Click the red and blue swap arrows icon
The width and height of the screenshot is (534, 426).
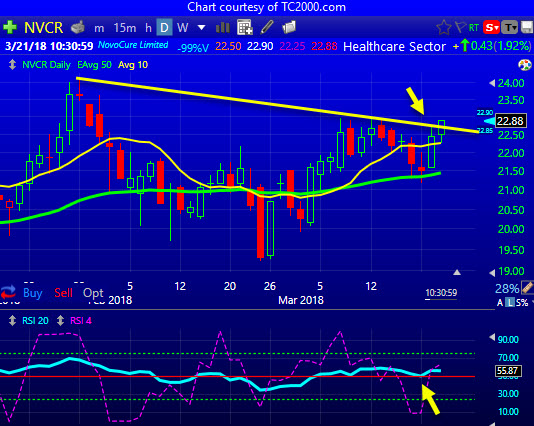(9, 292)
